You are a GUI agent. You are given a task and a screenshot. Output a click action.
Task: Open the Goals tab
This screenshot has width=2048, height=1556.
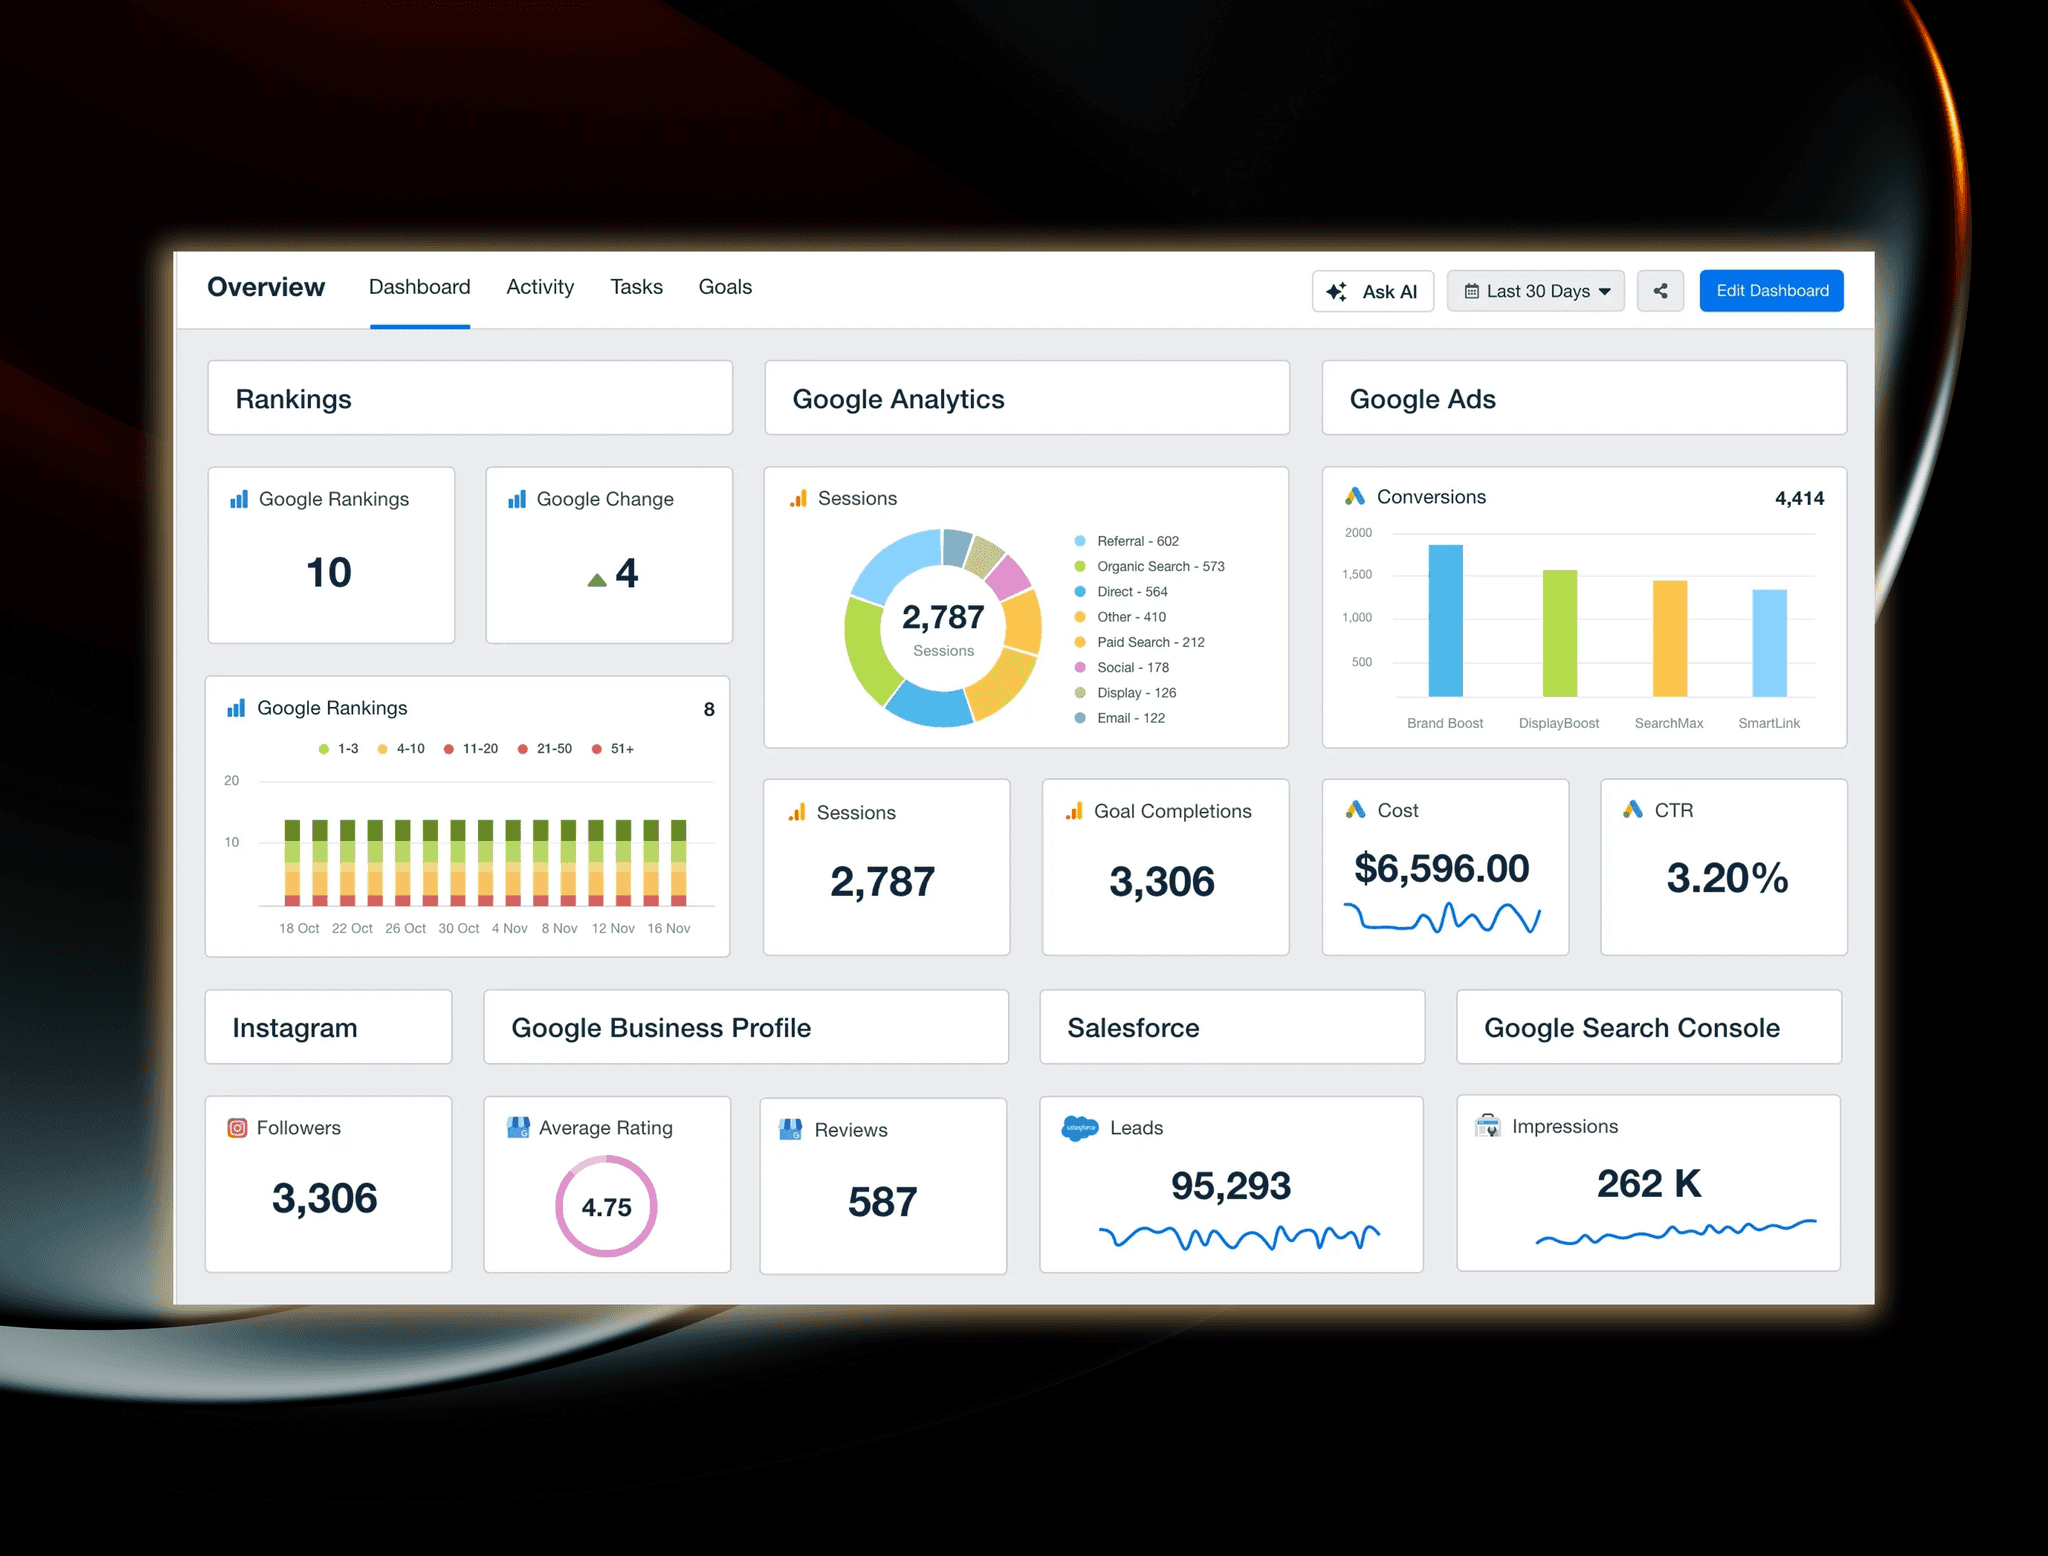pos(725,287)
